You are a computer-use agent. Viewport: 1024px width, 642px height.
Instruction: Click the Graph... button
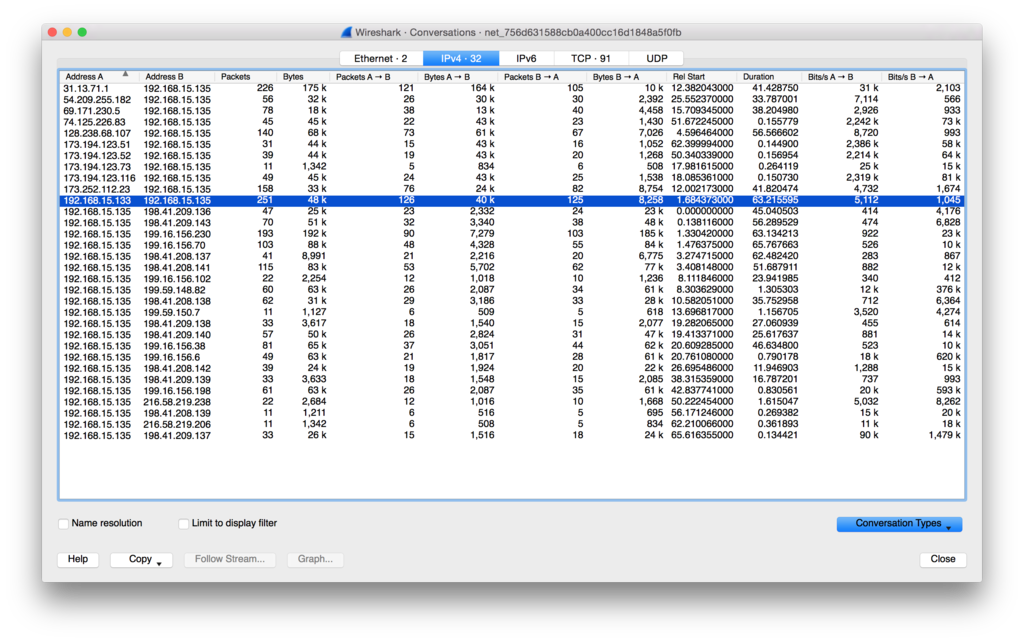pyautogui.click(x=315, y=559)
